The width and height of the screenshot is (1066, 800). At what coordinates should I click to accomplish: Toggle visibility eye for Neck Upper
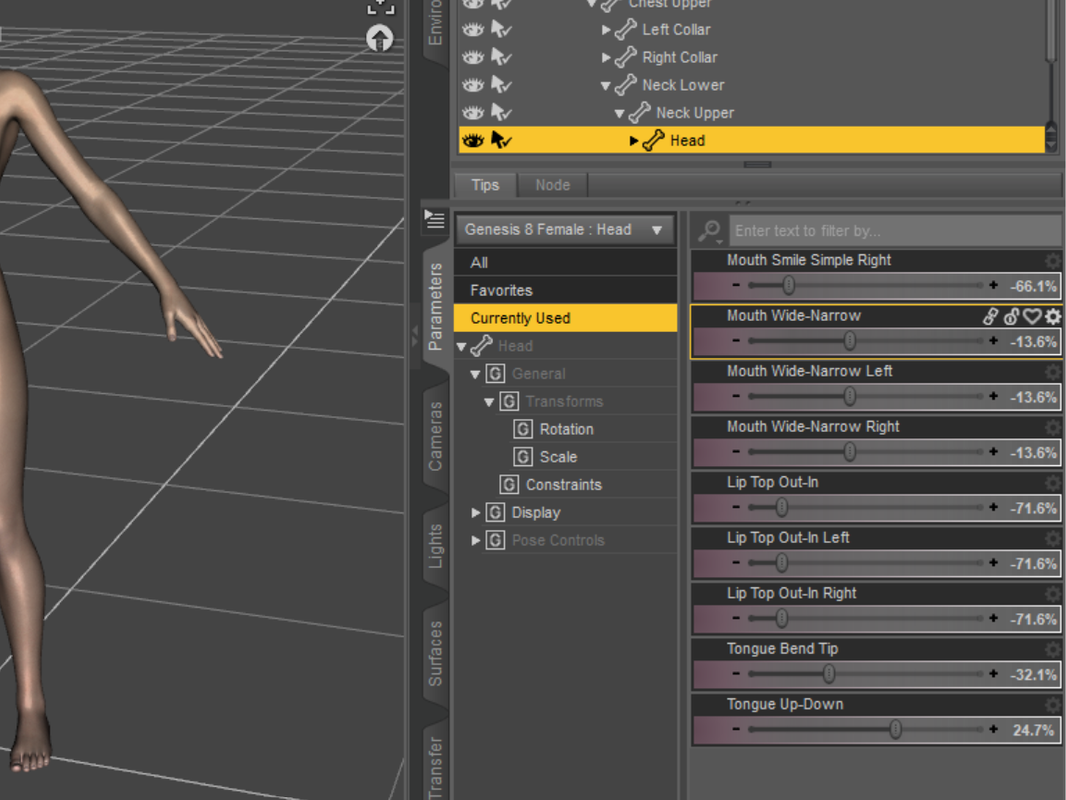(473, 113)
